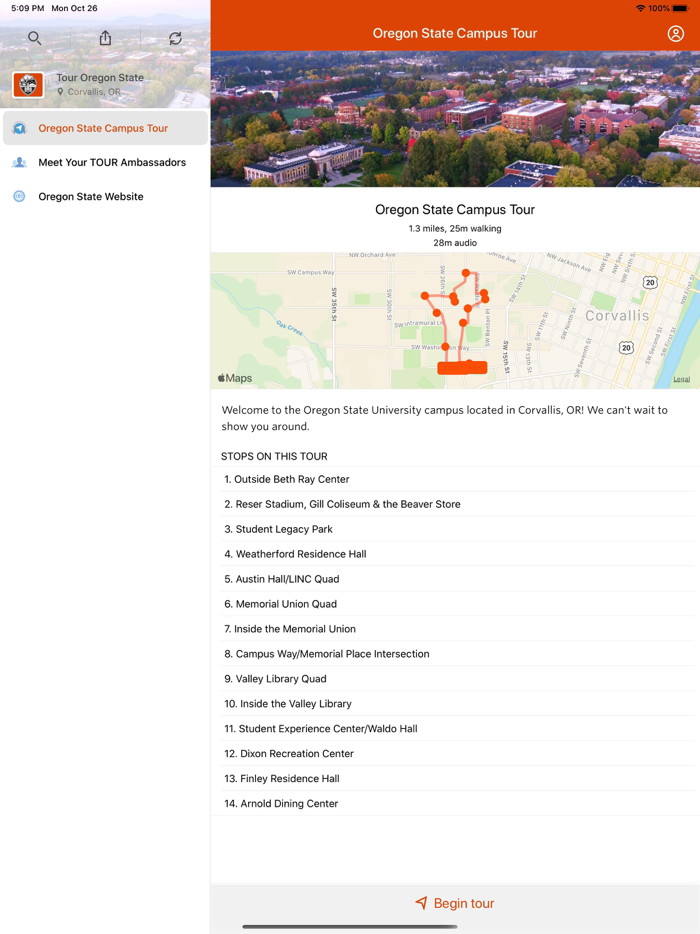Viewport: 700px width, 934px height.
Task: Choose stop 5. Austin Hall/LINC Quad
Action: tap(458, 579)
